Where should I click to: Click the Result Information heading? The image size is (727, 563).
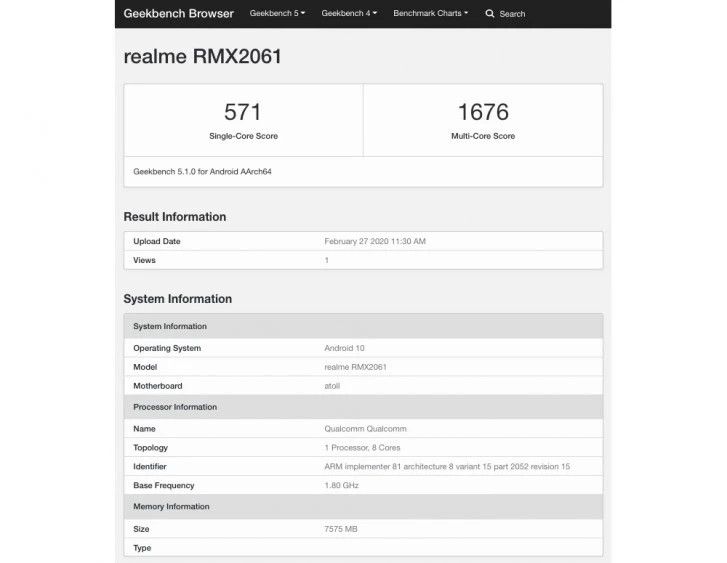175,217
